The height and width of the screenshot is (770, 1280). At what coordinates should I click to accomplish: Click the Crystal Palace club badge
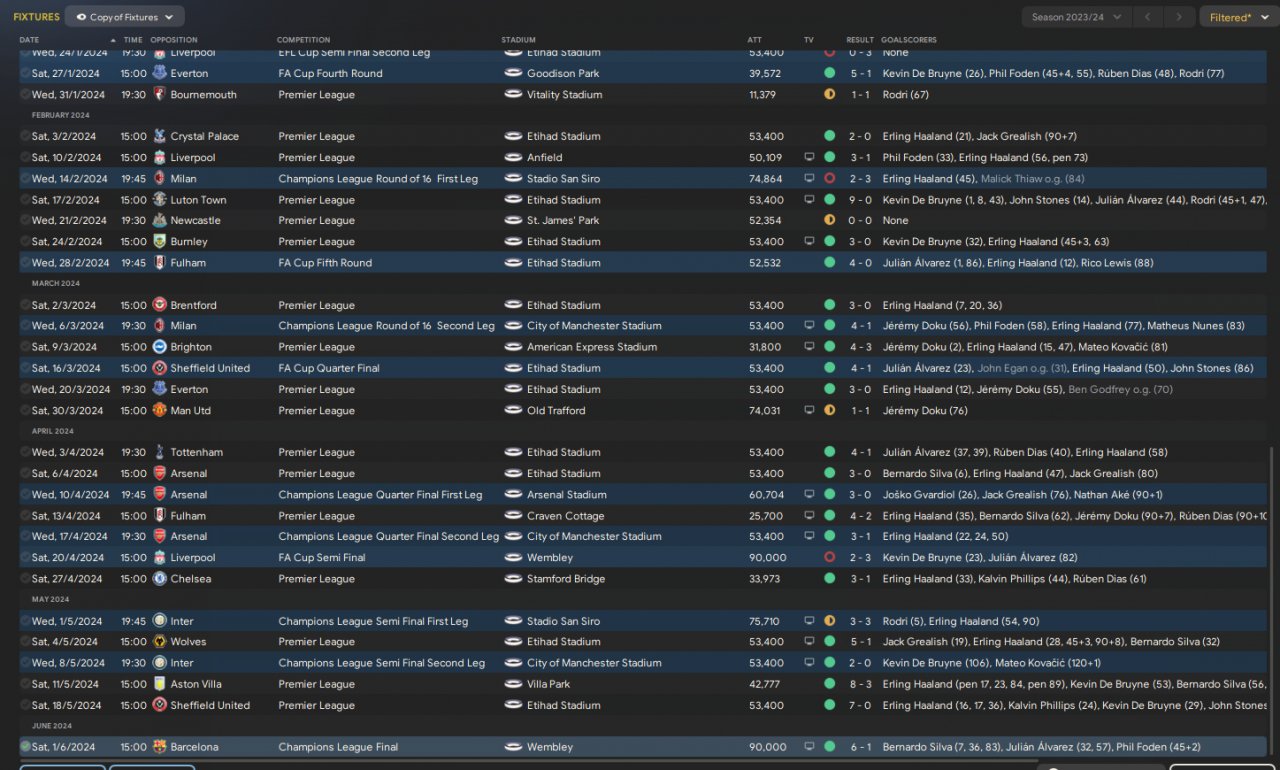160,136
